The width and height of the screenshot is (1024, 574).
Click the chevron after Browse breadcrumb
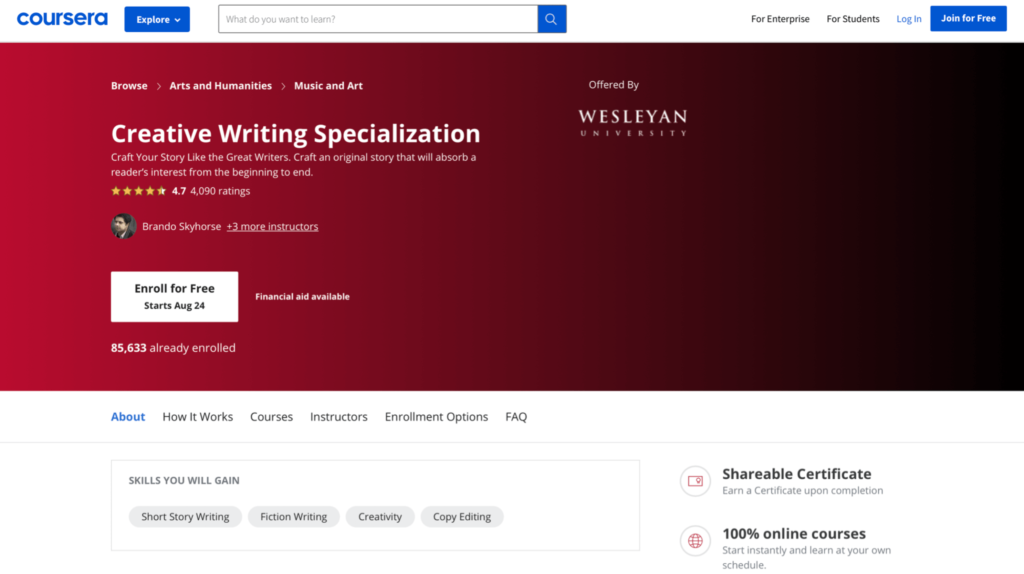159,86
